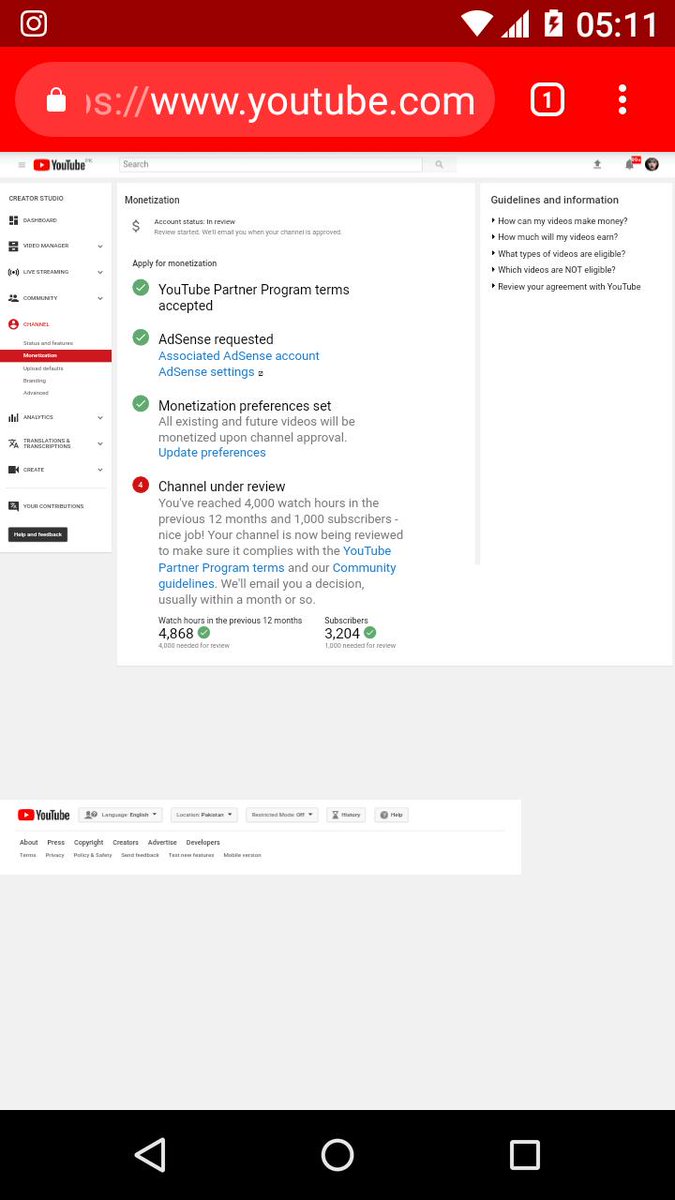Open Branding submenu item
The image size is (675, 1200).
[35, 380]
